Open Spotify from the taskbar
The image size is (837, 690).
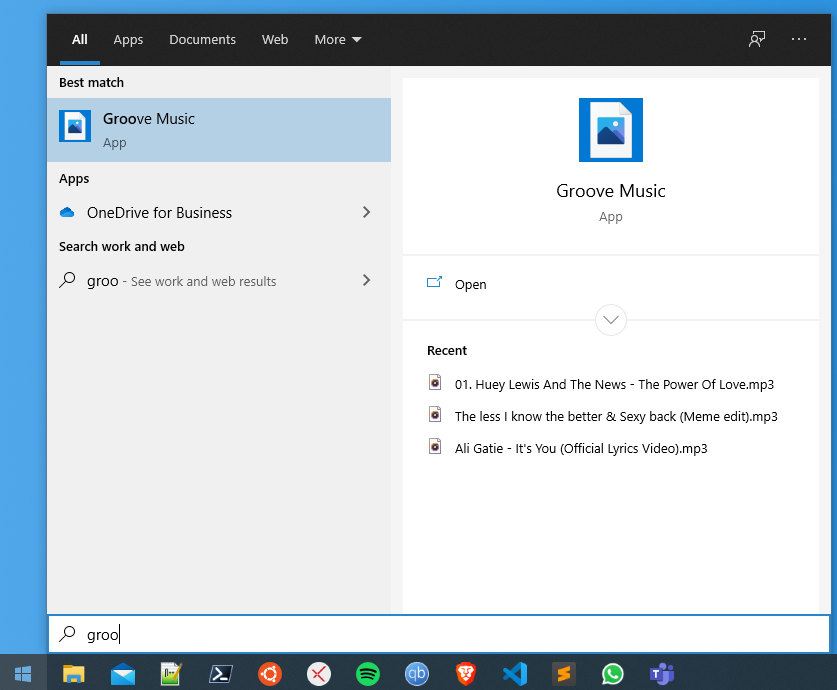point(368,674)
